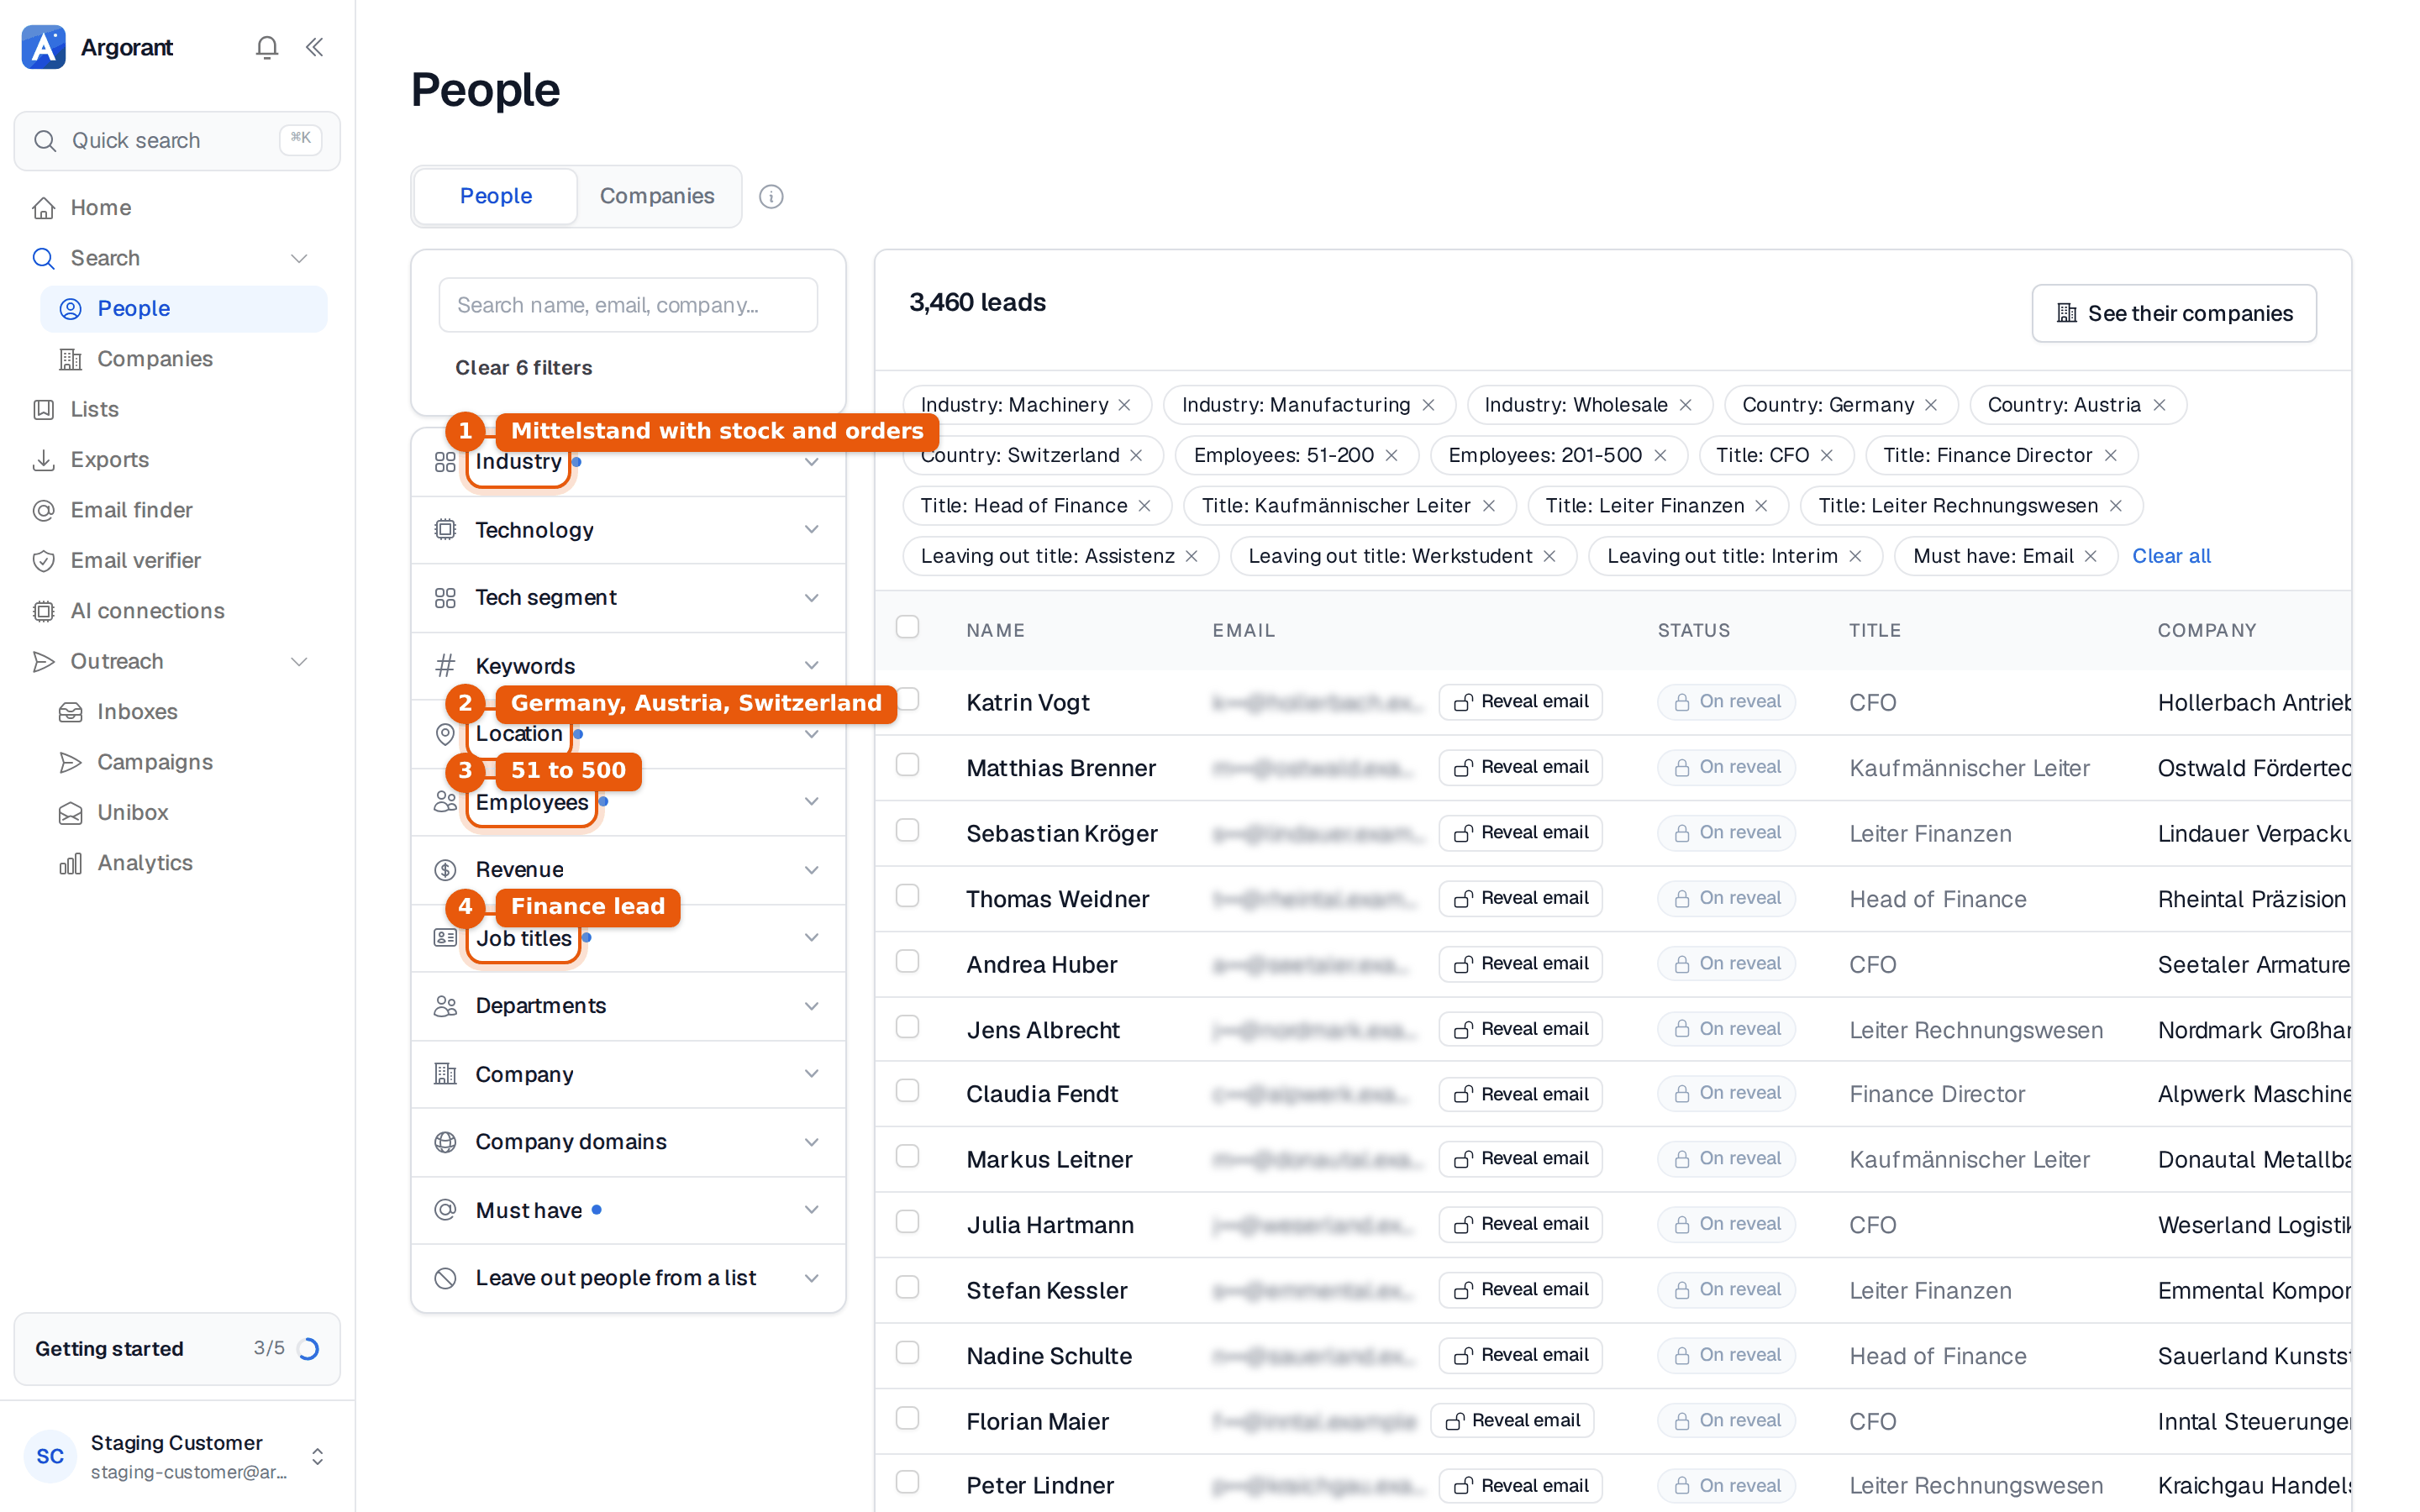Tick the checkbox for Thomas Weidner
This screenshot has width=2420, height=1512.
[907, 896]
